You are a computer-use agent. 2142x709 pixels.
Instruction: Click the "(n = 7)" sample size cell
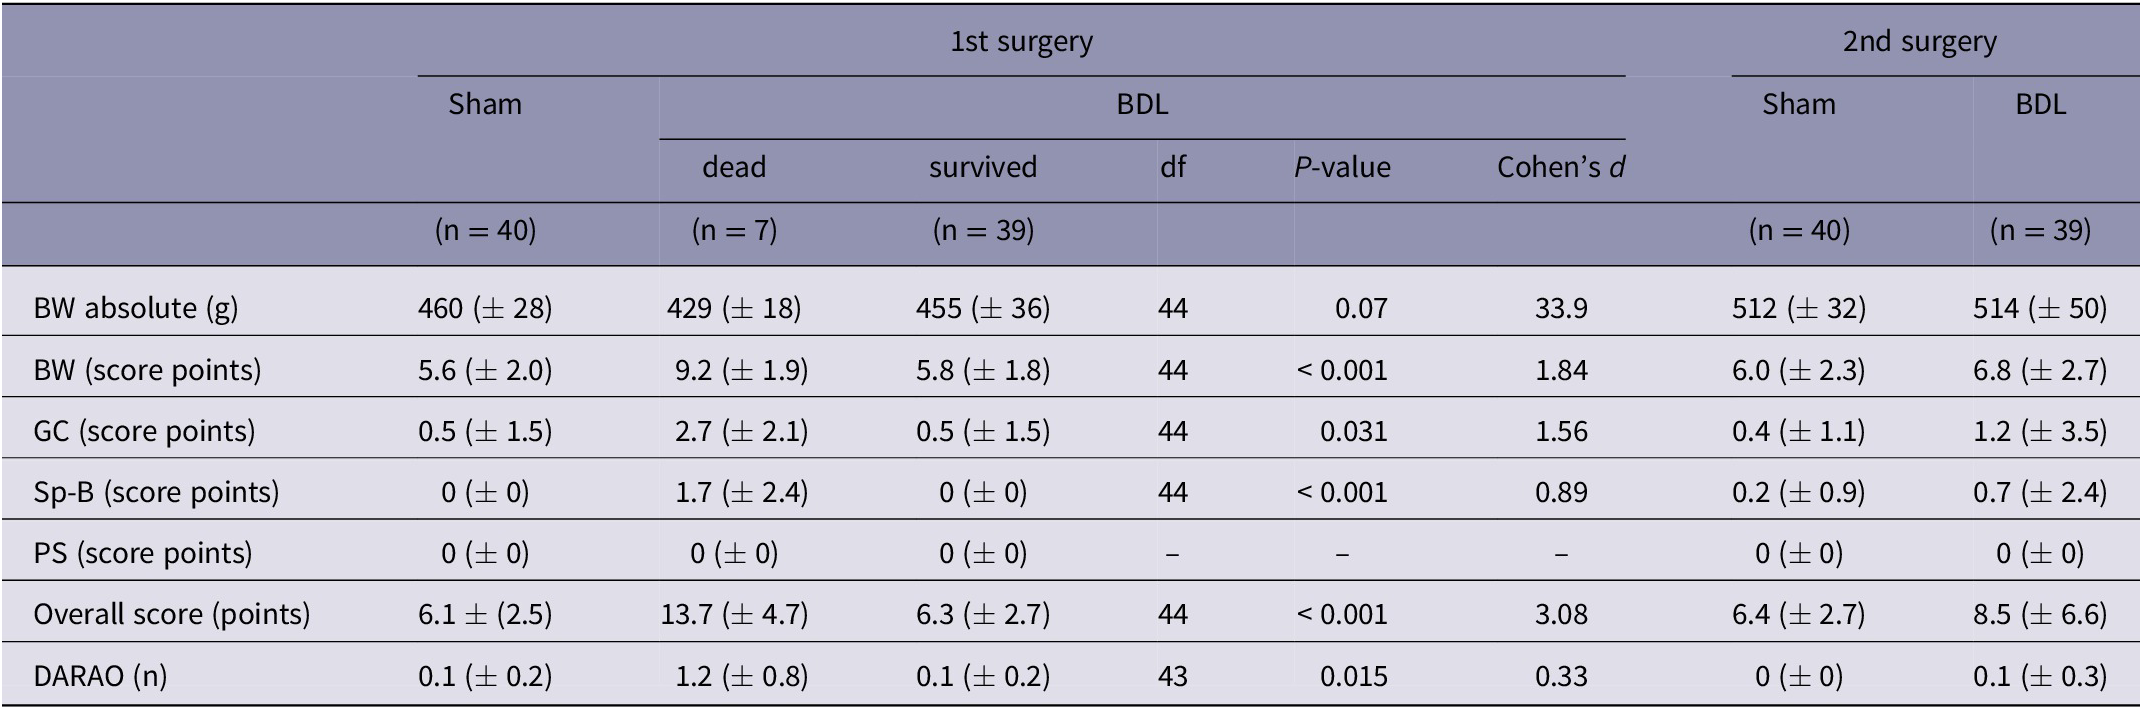[x=734, y=231]
